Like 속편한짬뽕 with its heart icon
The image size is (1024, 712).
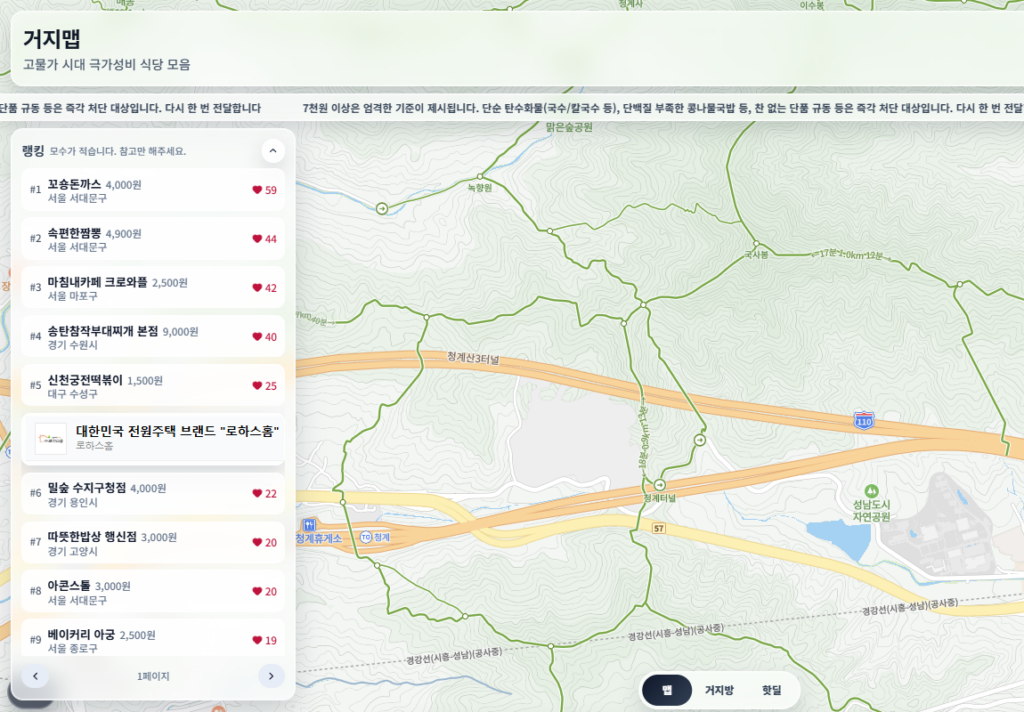[257, 239]
